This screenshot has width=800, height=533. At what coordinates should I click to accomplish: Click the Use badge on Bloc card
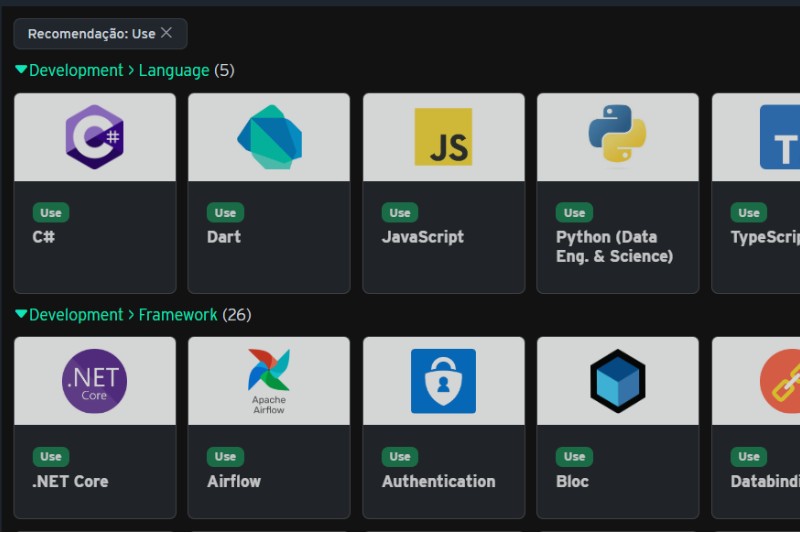tap(574, 456)
